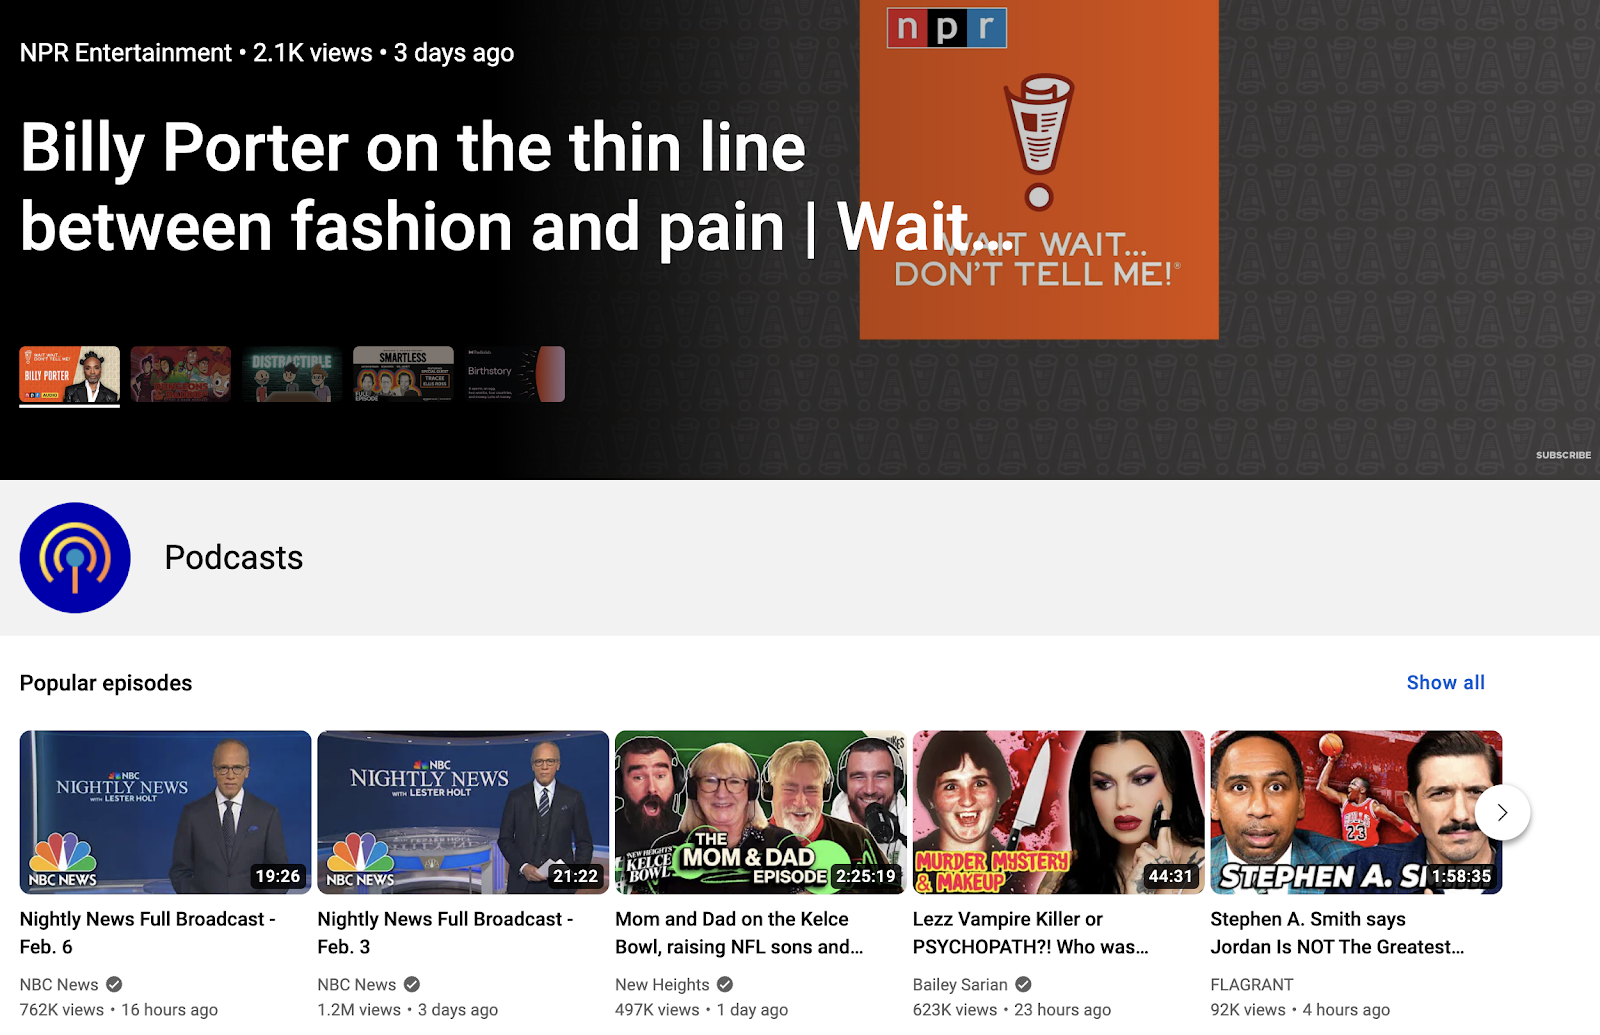This screenshot has width=1600, height=1035.
Task: Click '92K views • 4 hours ago' text
Action: [1301, 1010]
